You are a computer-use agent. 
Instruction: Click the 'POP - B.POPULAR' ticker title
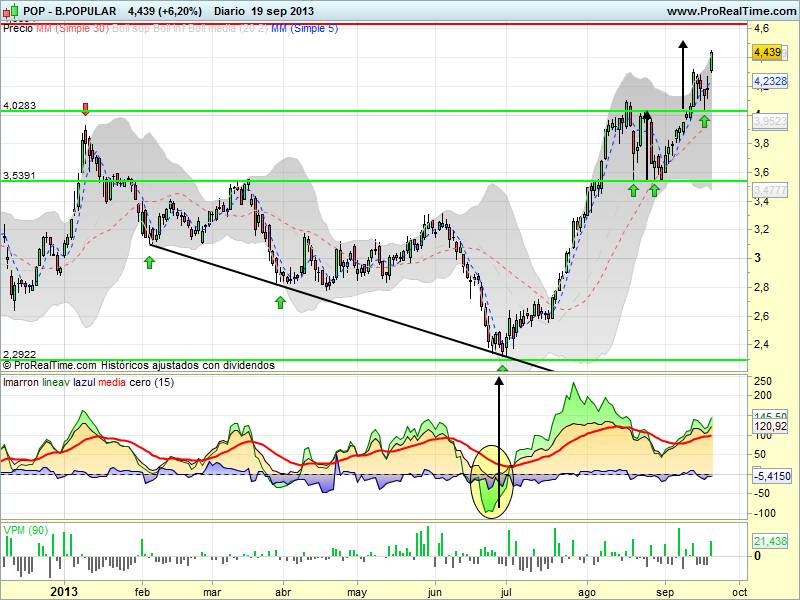click(69, 11)
